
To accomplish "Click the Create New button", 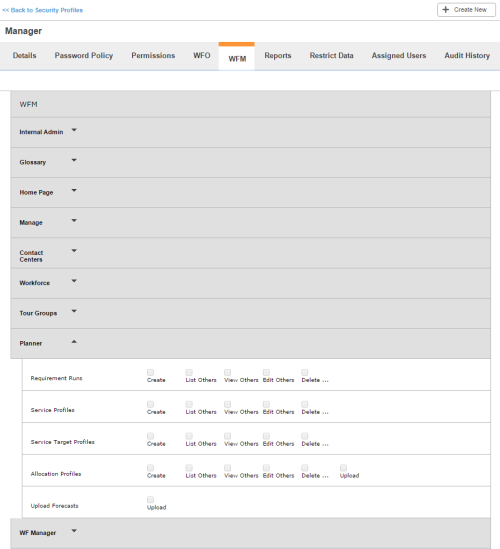I will (x=466, y=10).
